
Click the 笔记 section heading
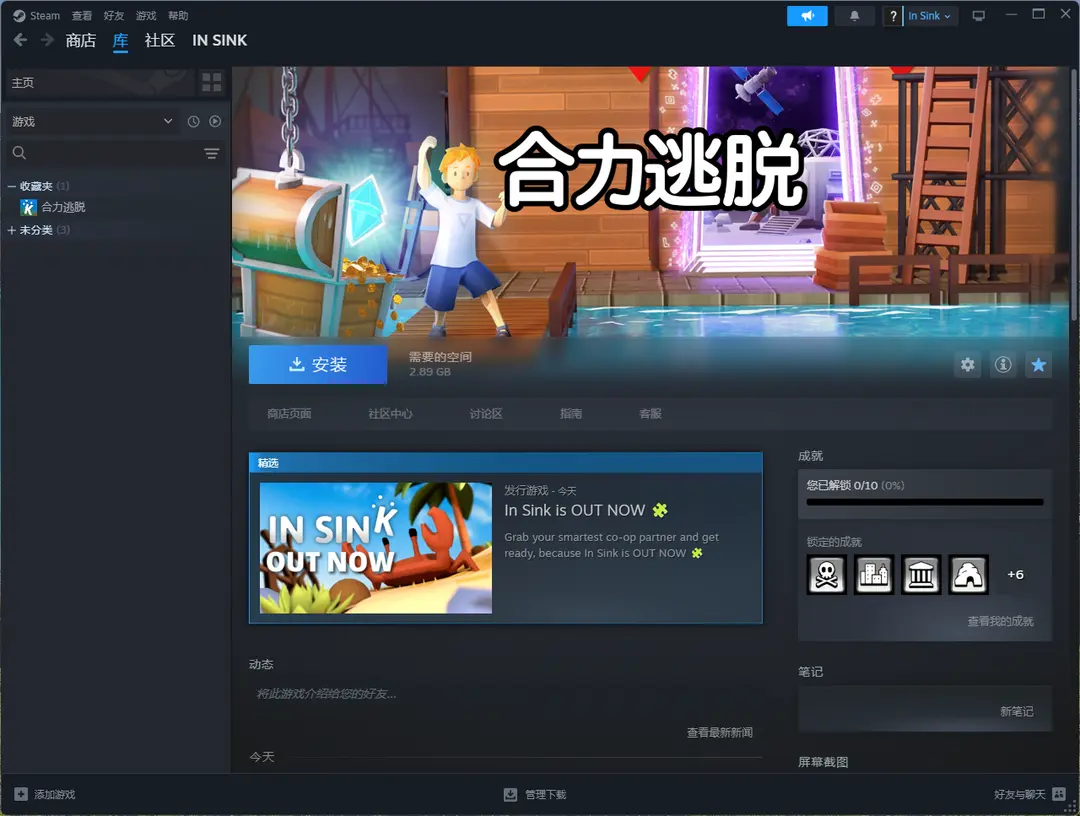[811, 671]
